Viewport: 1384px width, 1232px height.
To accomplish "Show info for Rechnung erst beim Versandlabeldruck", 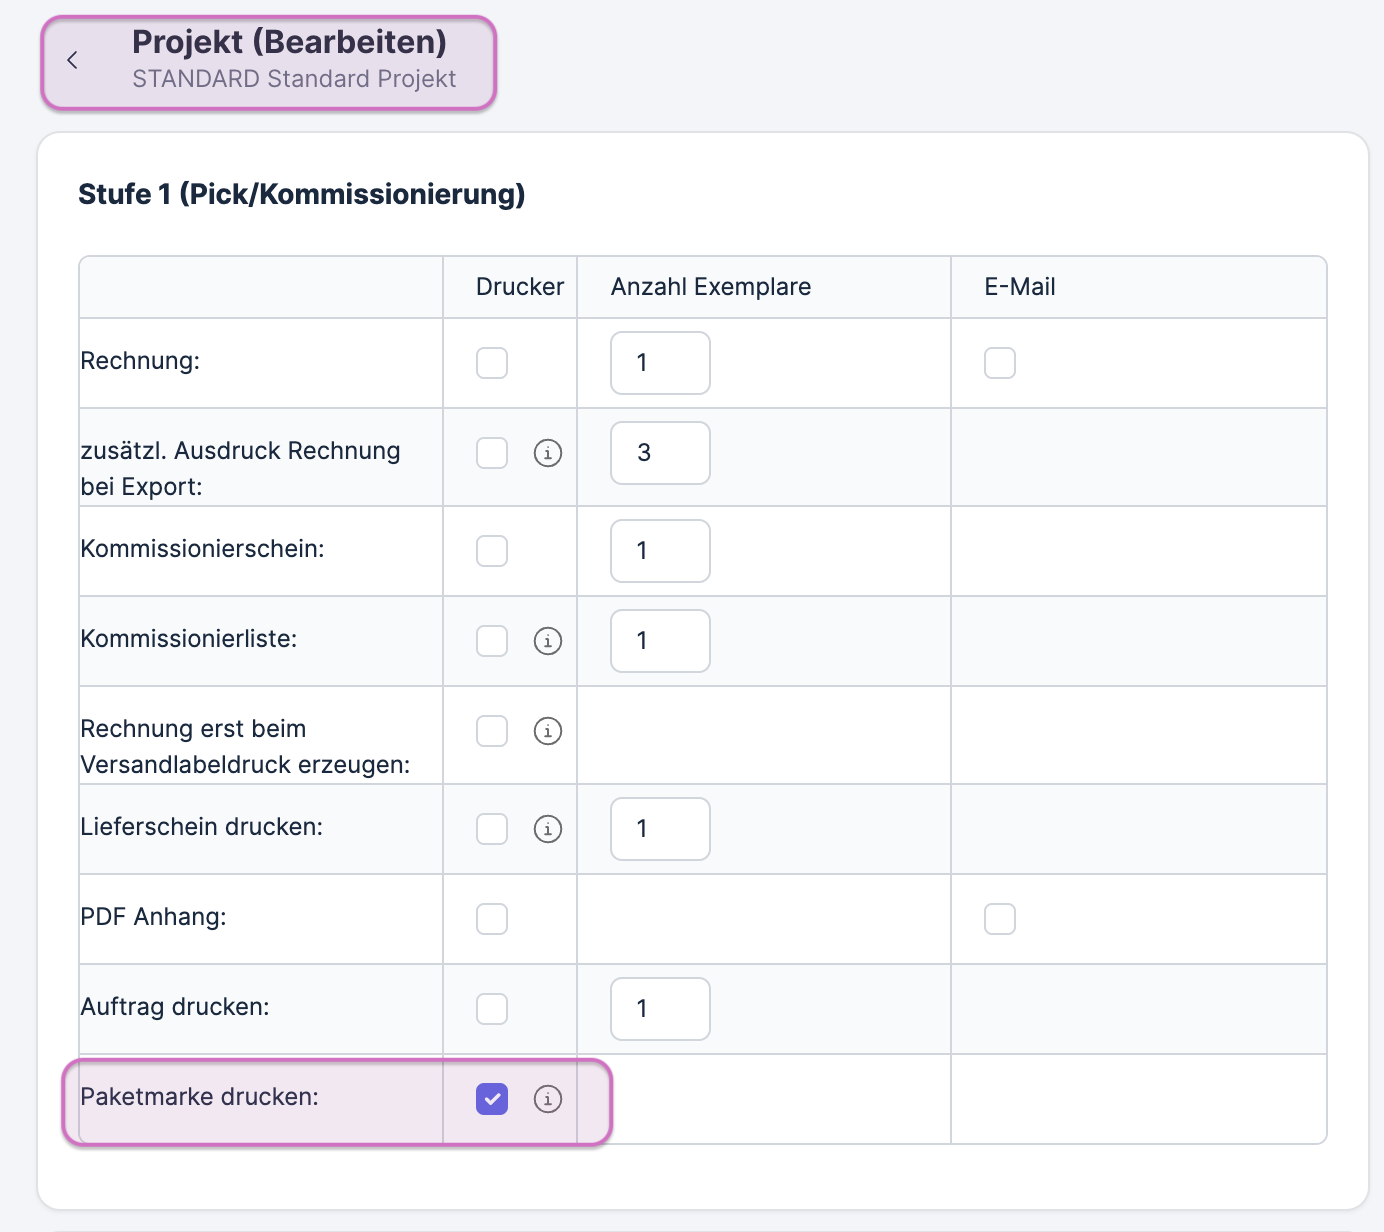I will [x=547, y=731].
